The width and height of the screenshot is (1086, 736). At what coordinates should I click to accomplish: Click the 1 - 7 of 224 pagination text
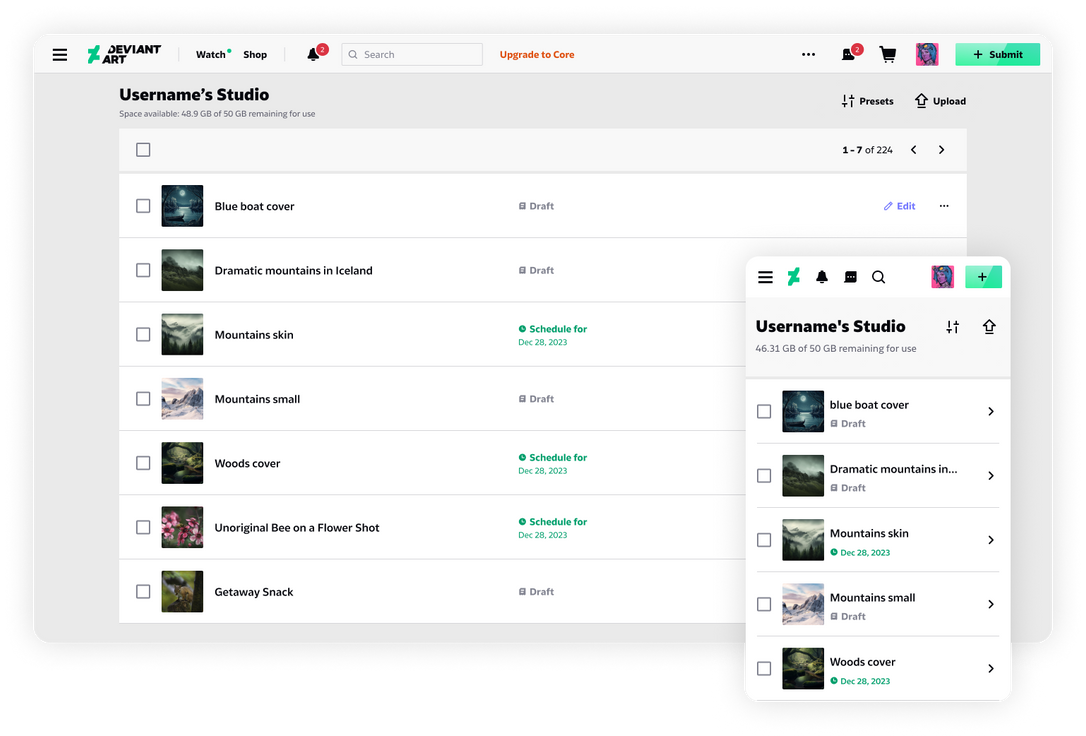[x=867, y=150]
